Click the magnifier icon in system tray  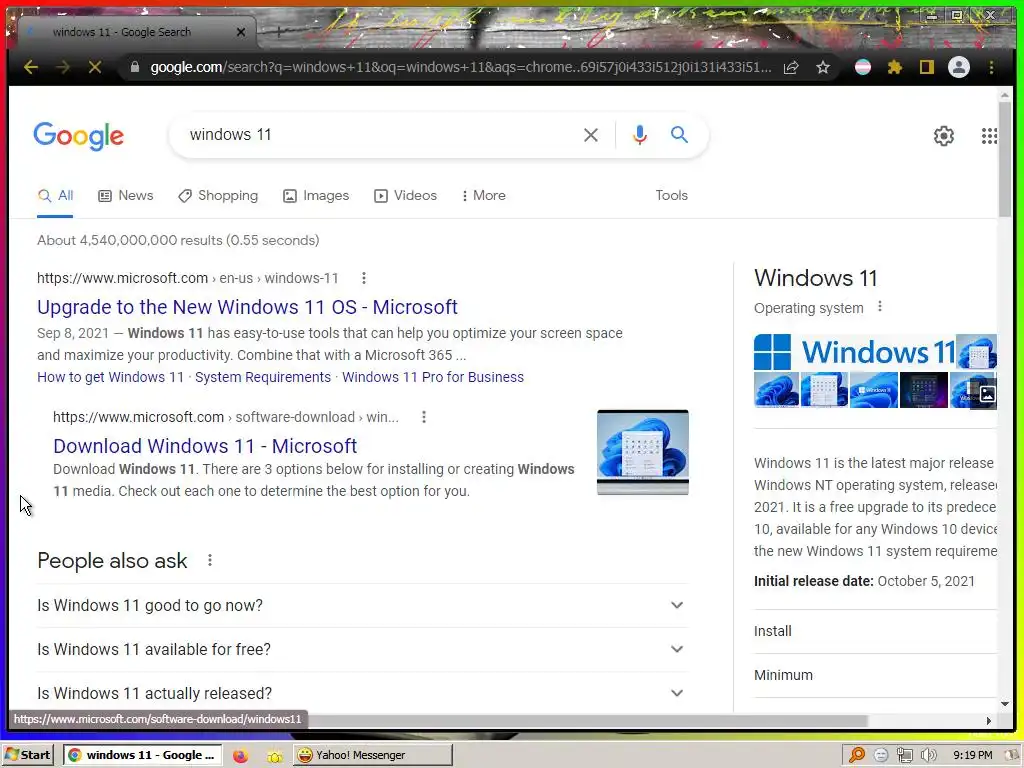coord(857,755)
